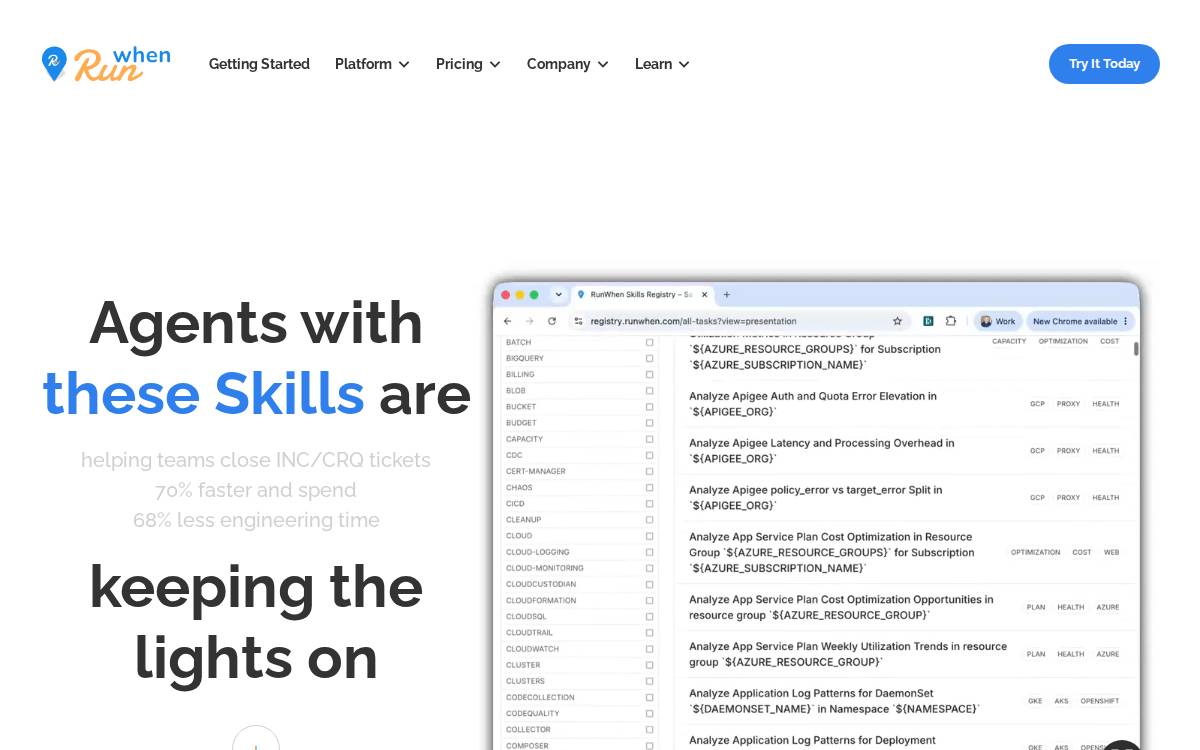This screenshot has height=750, width=1200.
Task: Select the RunWhen Skills Registry tab
Action: click(640, 295)
